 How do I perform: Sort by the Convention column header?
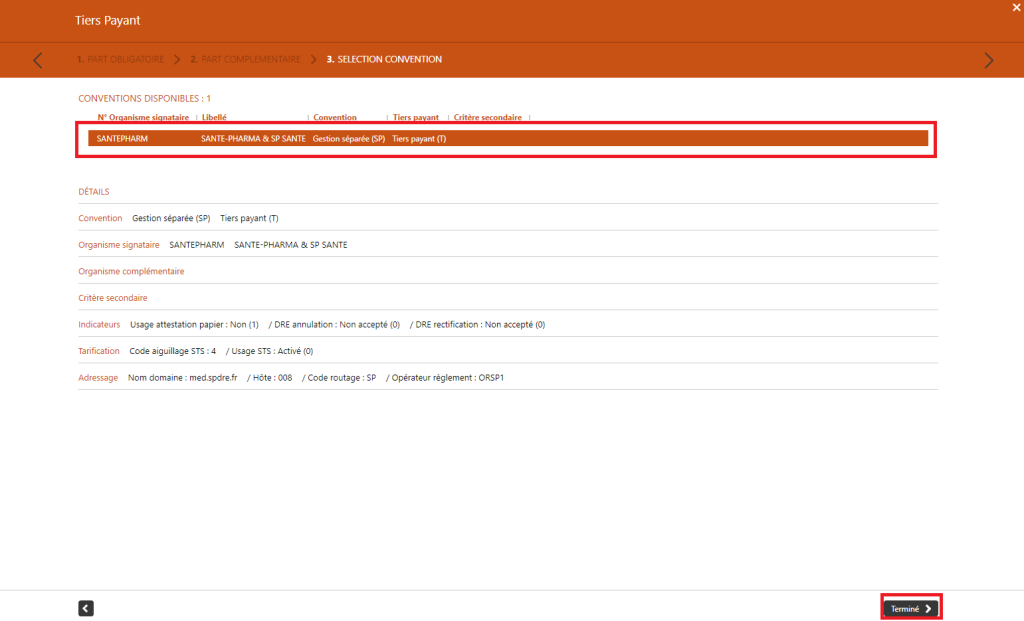click(x=333, y=117)
